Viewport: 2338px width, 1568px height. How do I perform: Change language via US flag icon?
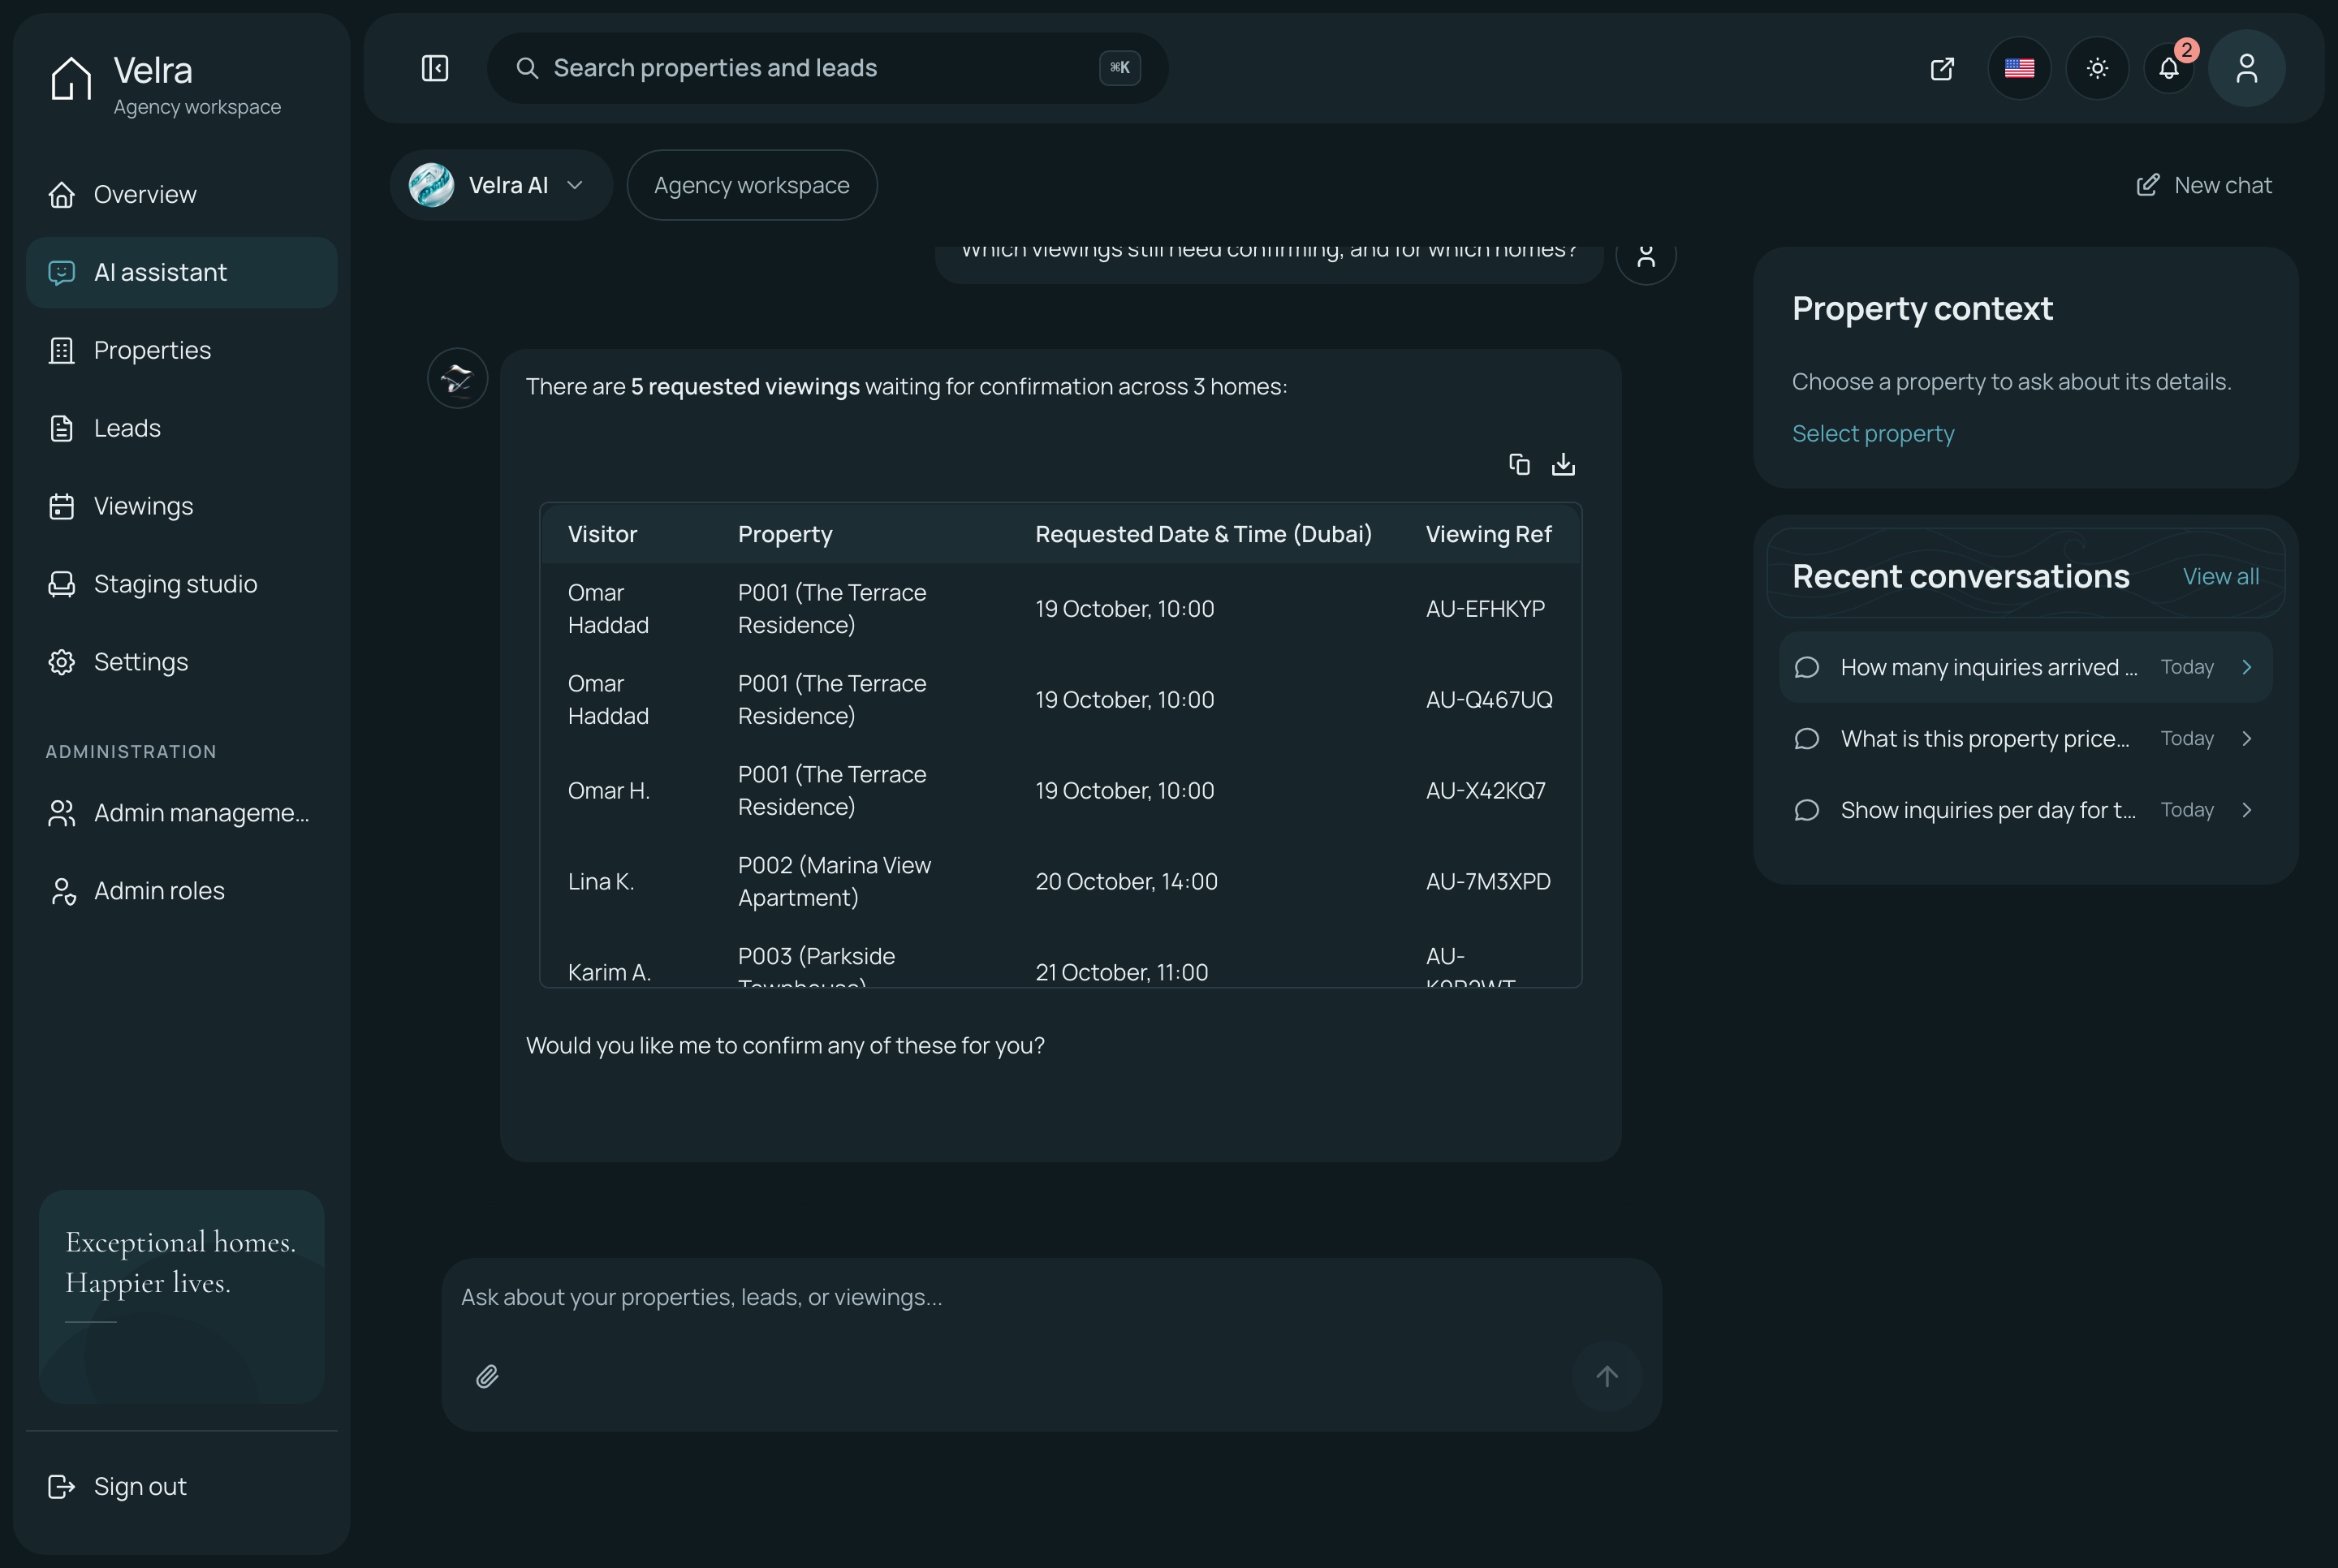[x=2019, y=68]
